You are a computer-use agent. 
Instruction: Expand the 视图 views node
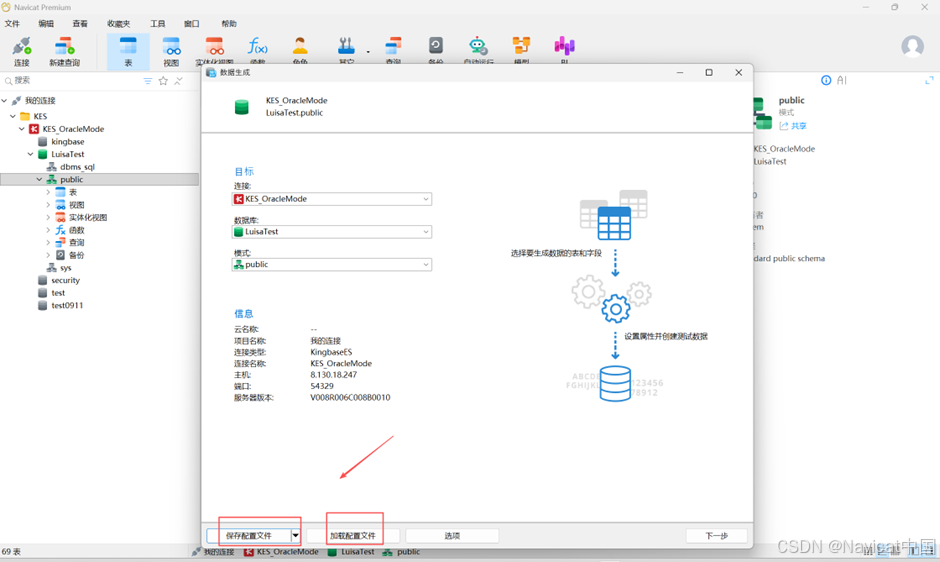(49, 205)
